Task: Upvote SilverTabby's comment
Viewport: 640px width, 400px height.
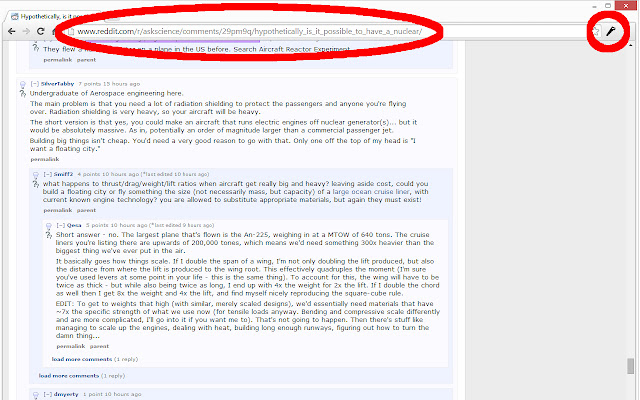Action: point(23,84)
